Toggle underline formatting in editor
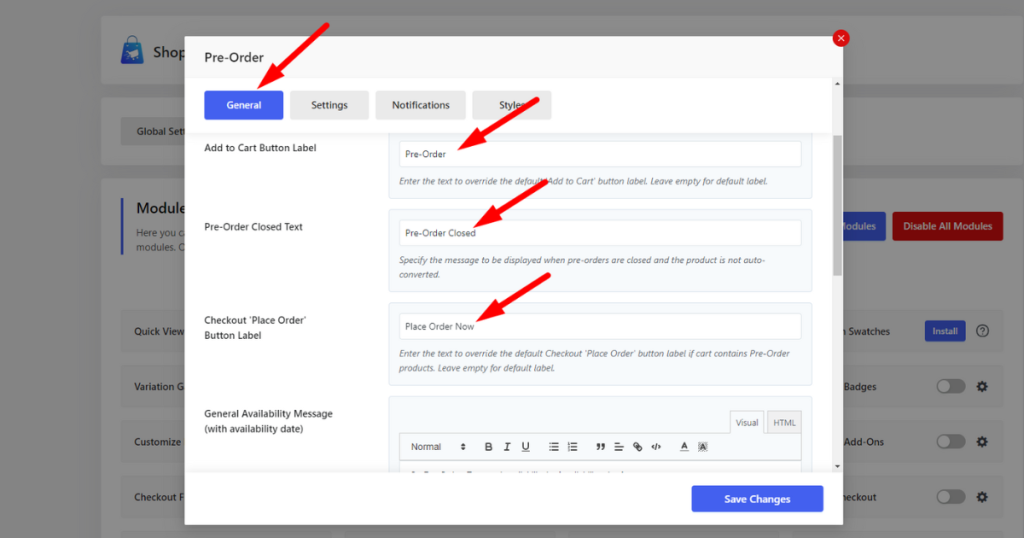The image size is (1024, 538). point(525,447)
